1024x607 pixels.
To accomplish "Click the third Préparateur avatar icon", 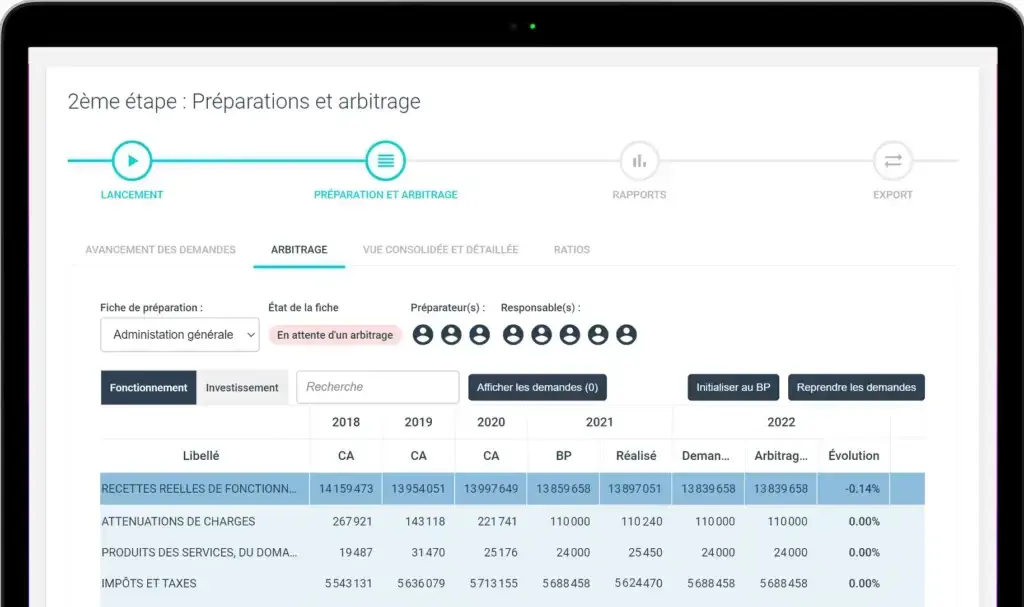I will coord(479,335).
